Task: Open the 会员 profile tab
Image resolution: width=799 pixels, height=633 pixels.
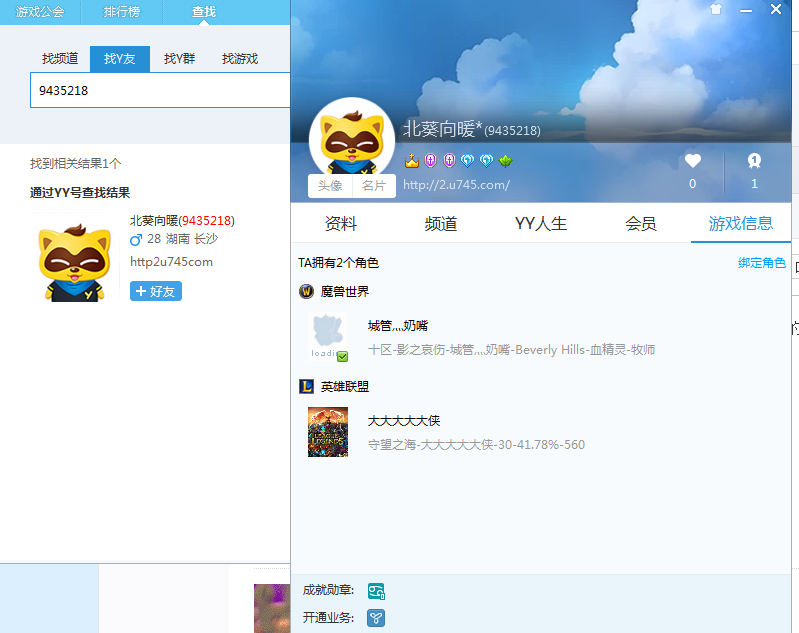Action: (641, 223)
